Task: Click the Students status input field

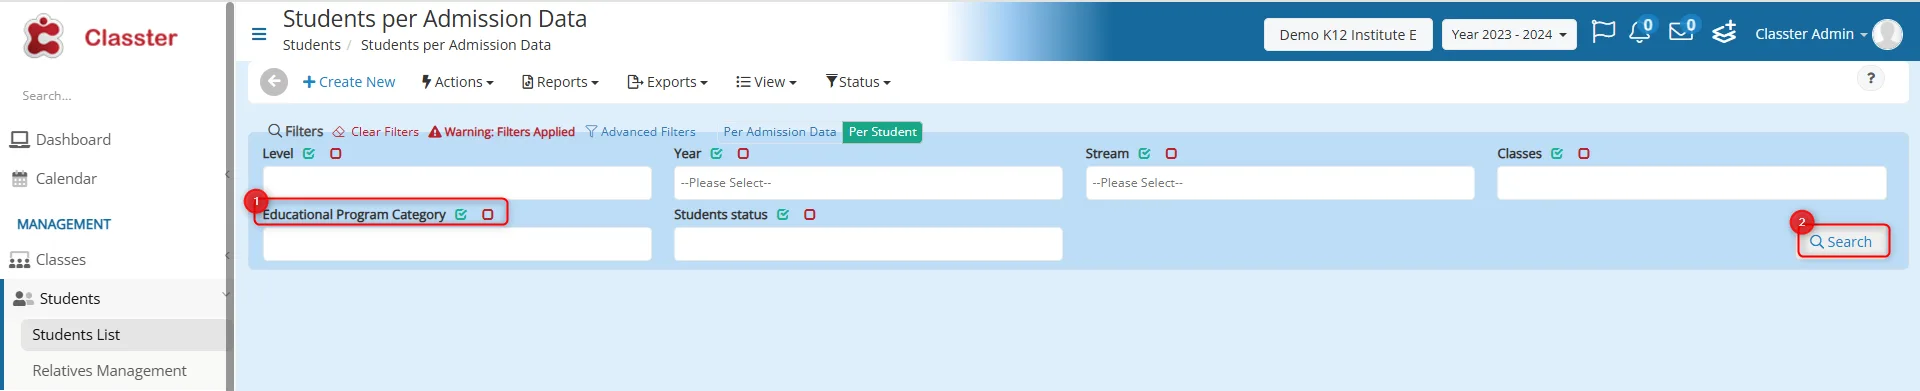Action: click(x=868, y=244)
